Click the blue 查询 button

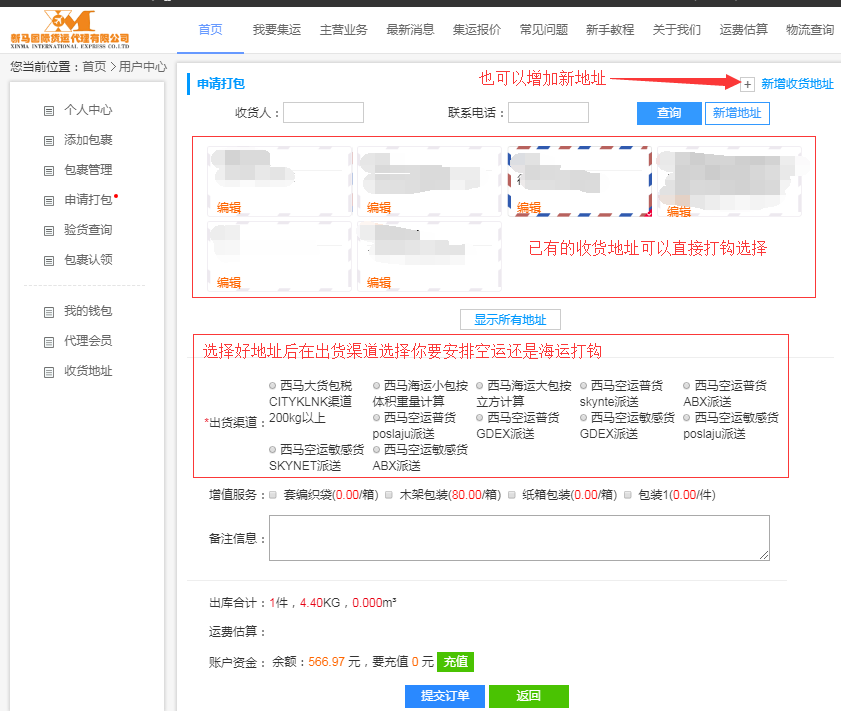pos(669,113)
